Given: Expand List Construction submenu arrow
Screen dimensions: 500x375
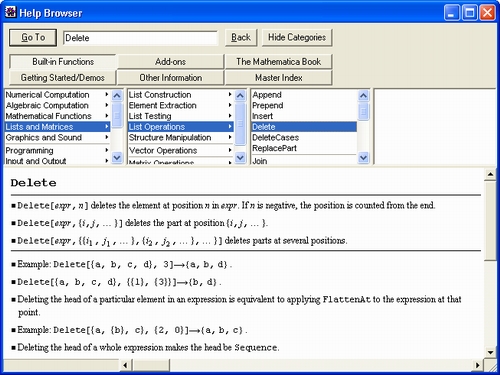Looking at the screenshot, I should (x=230, y=95).
